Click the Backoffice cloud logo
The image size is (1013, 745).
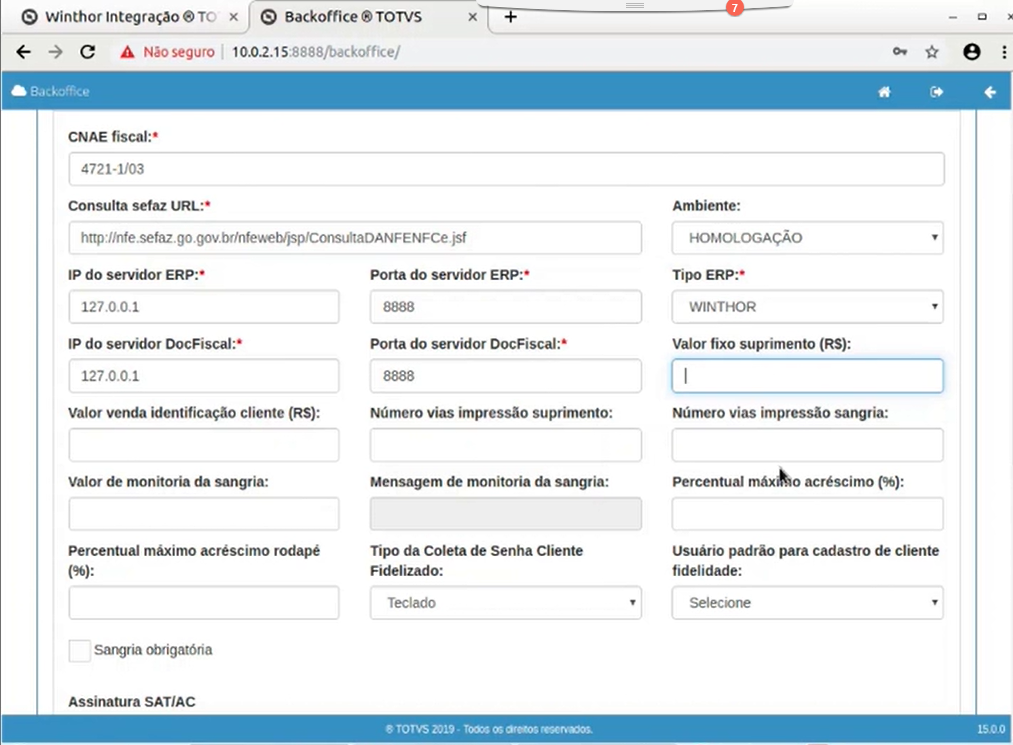coord(50,91)
